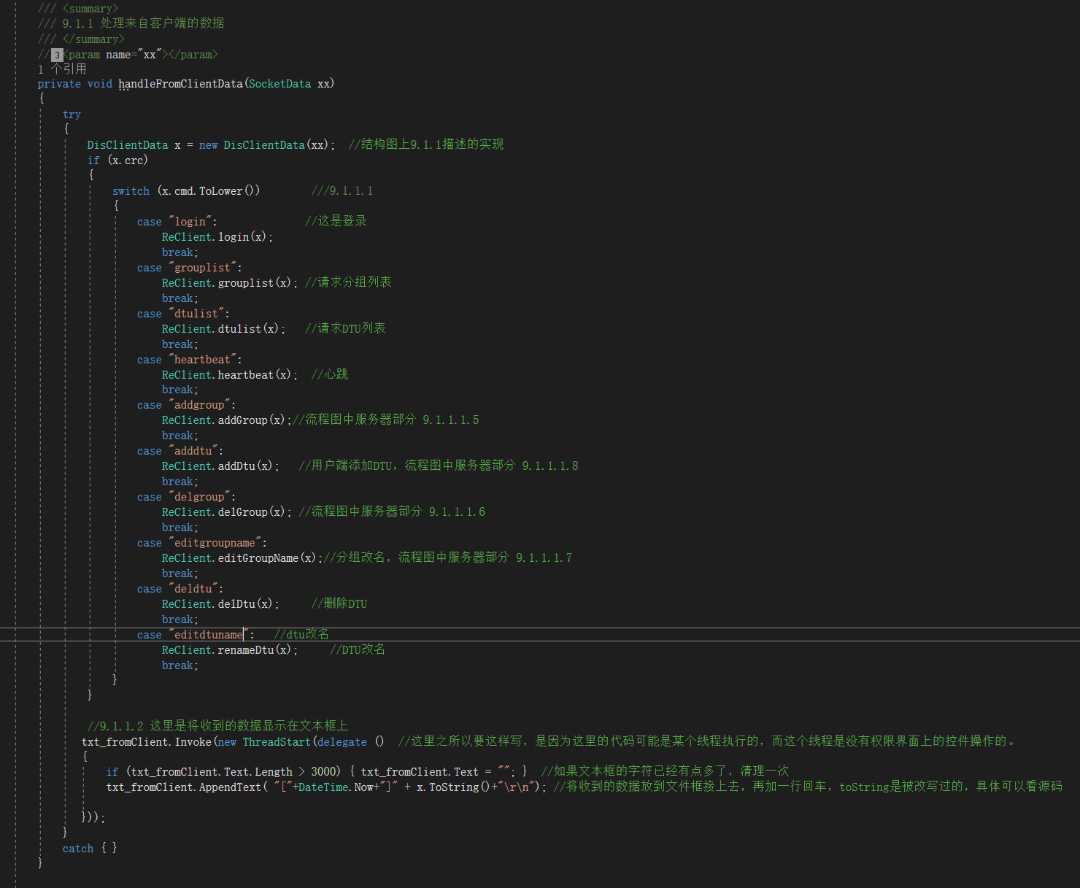Click the ReClient.addGroup(x) call

click(x=227, y=420)
